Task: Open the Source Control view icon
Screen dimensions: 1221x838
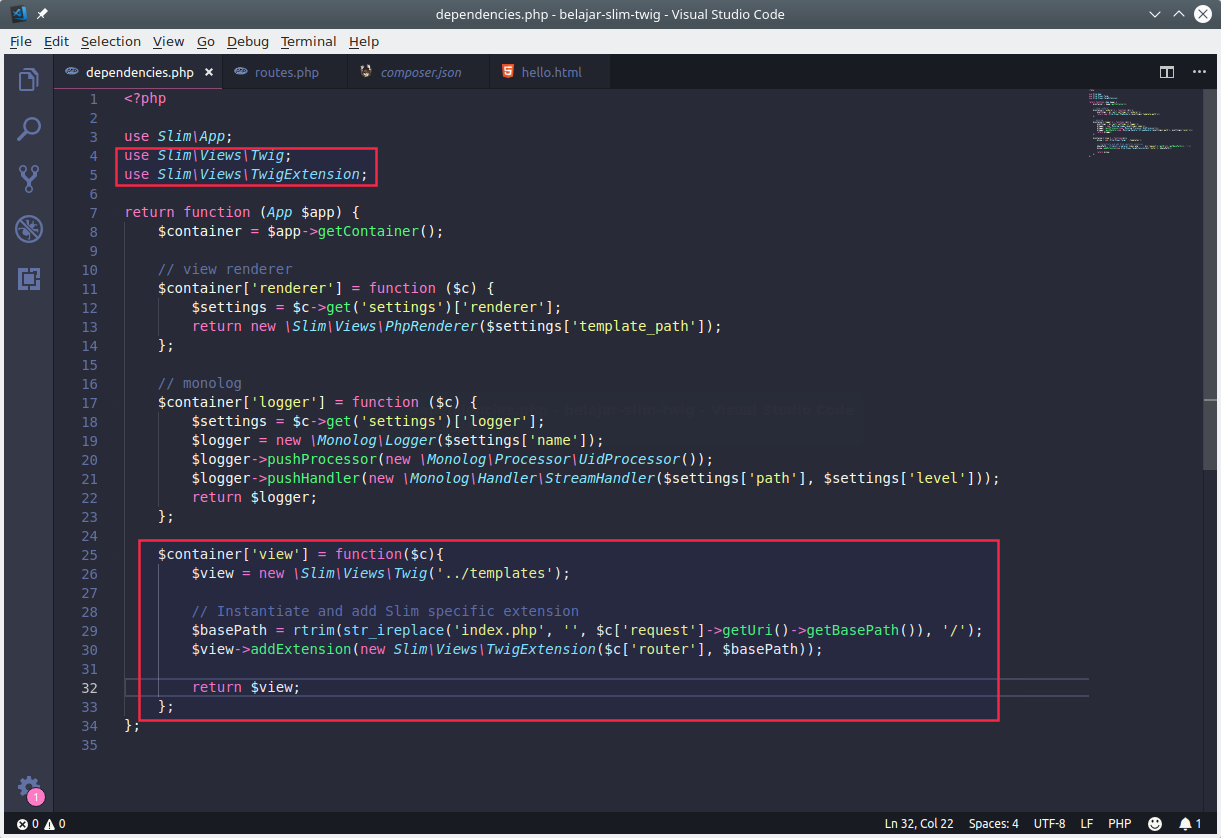Action: (29, 179)
